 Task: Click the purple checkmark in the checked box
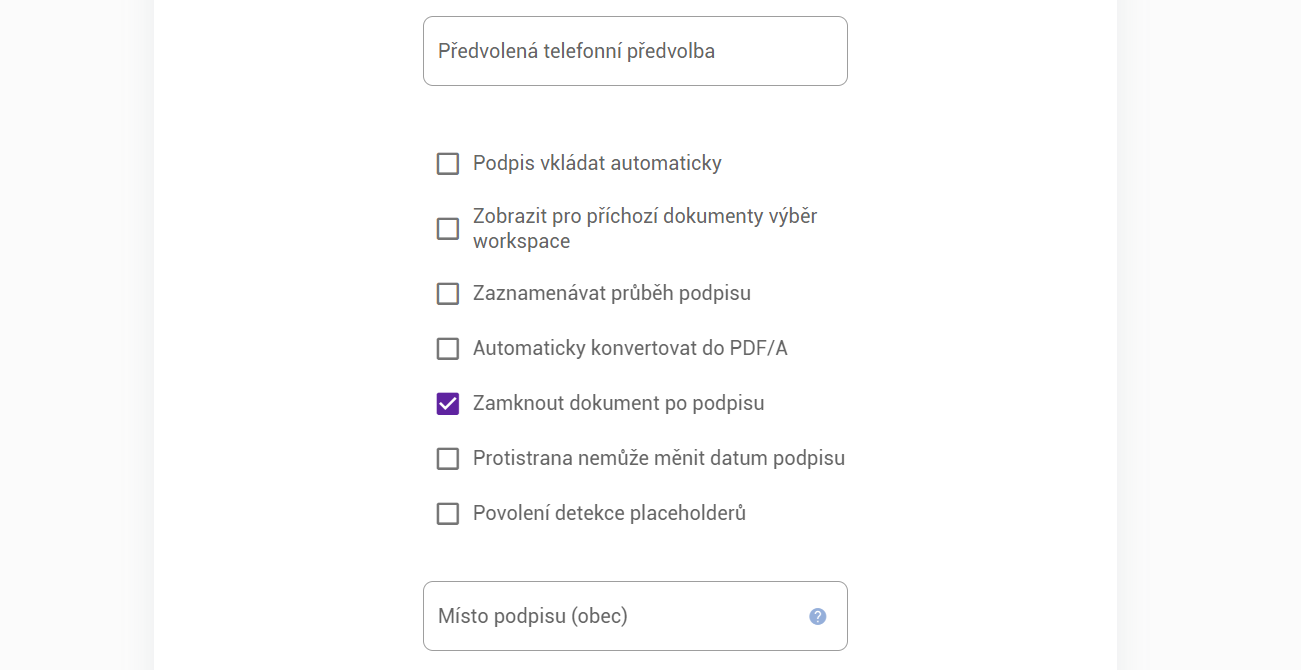click(x=448, y=404)
